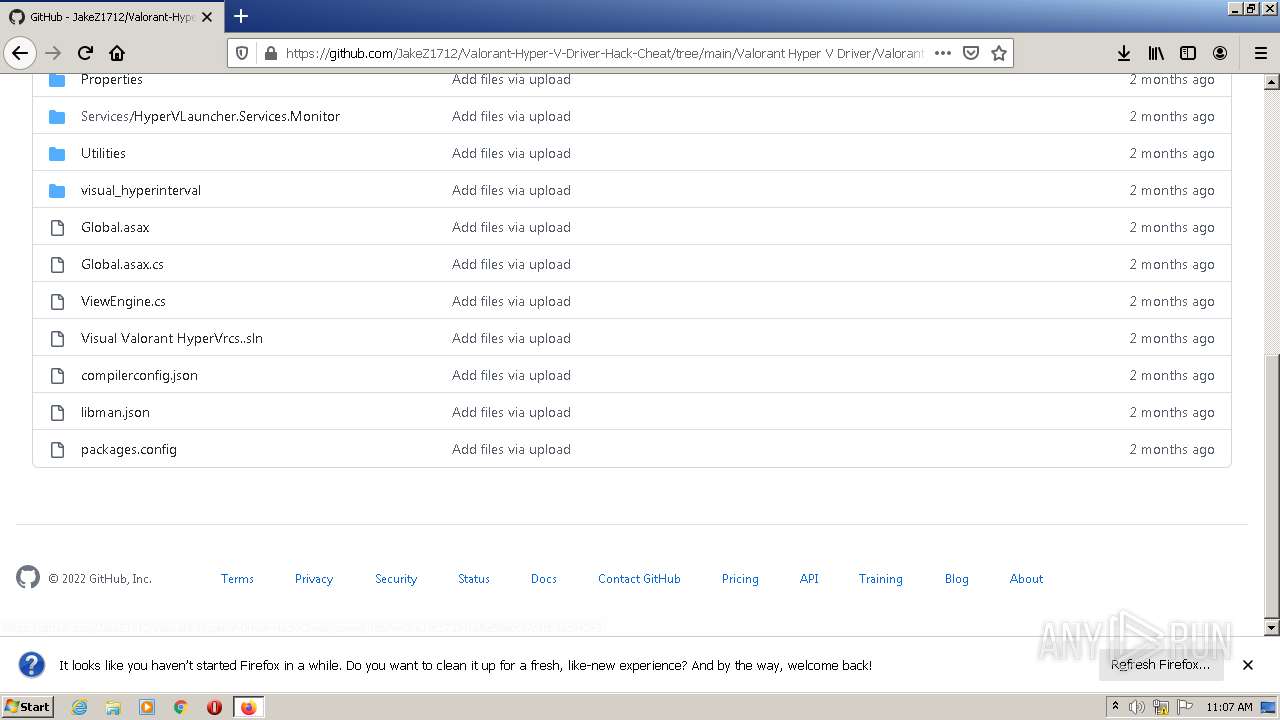Open ViewEngine.cs file

[x=123, y=301]
